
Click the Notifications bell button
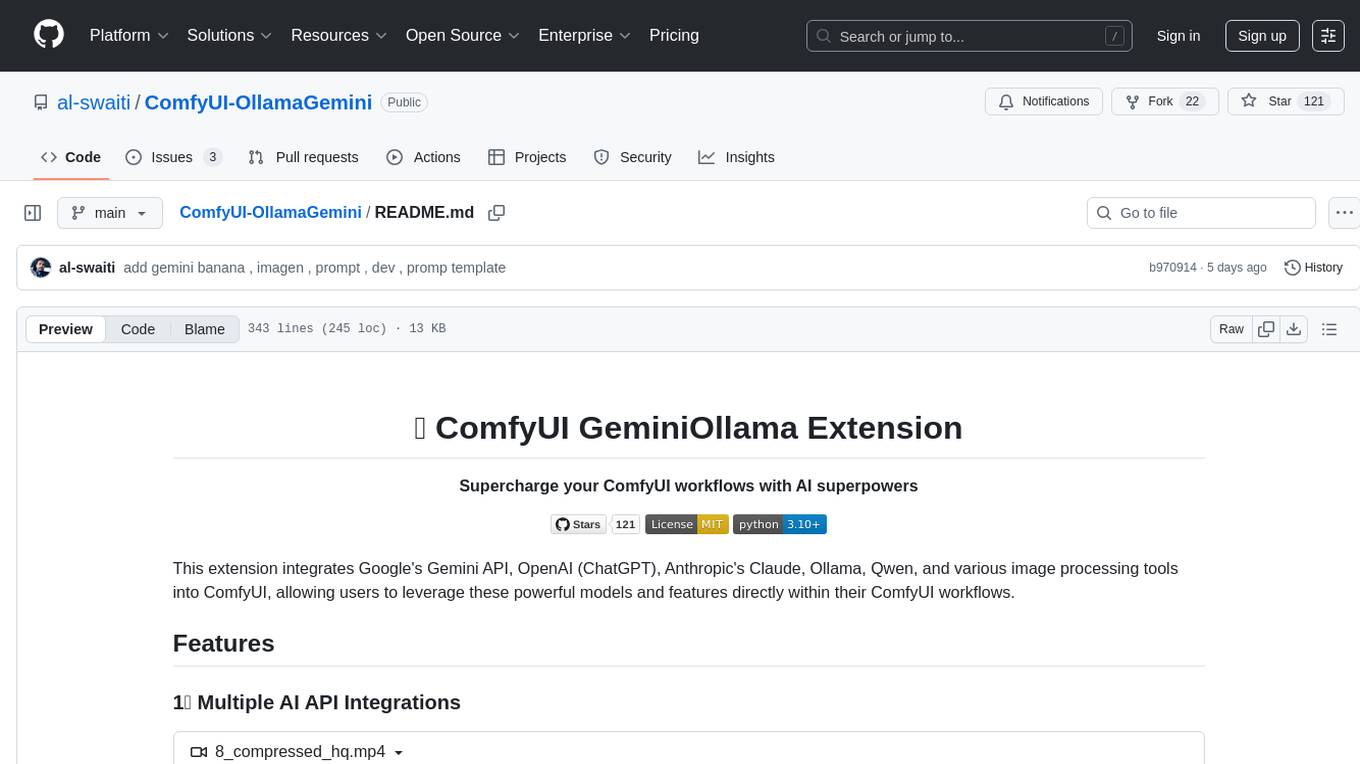point(1044,102)
